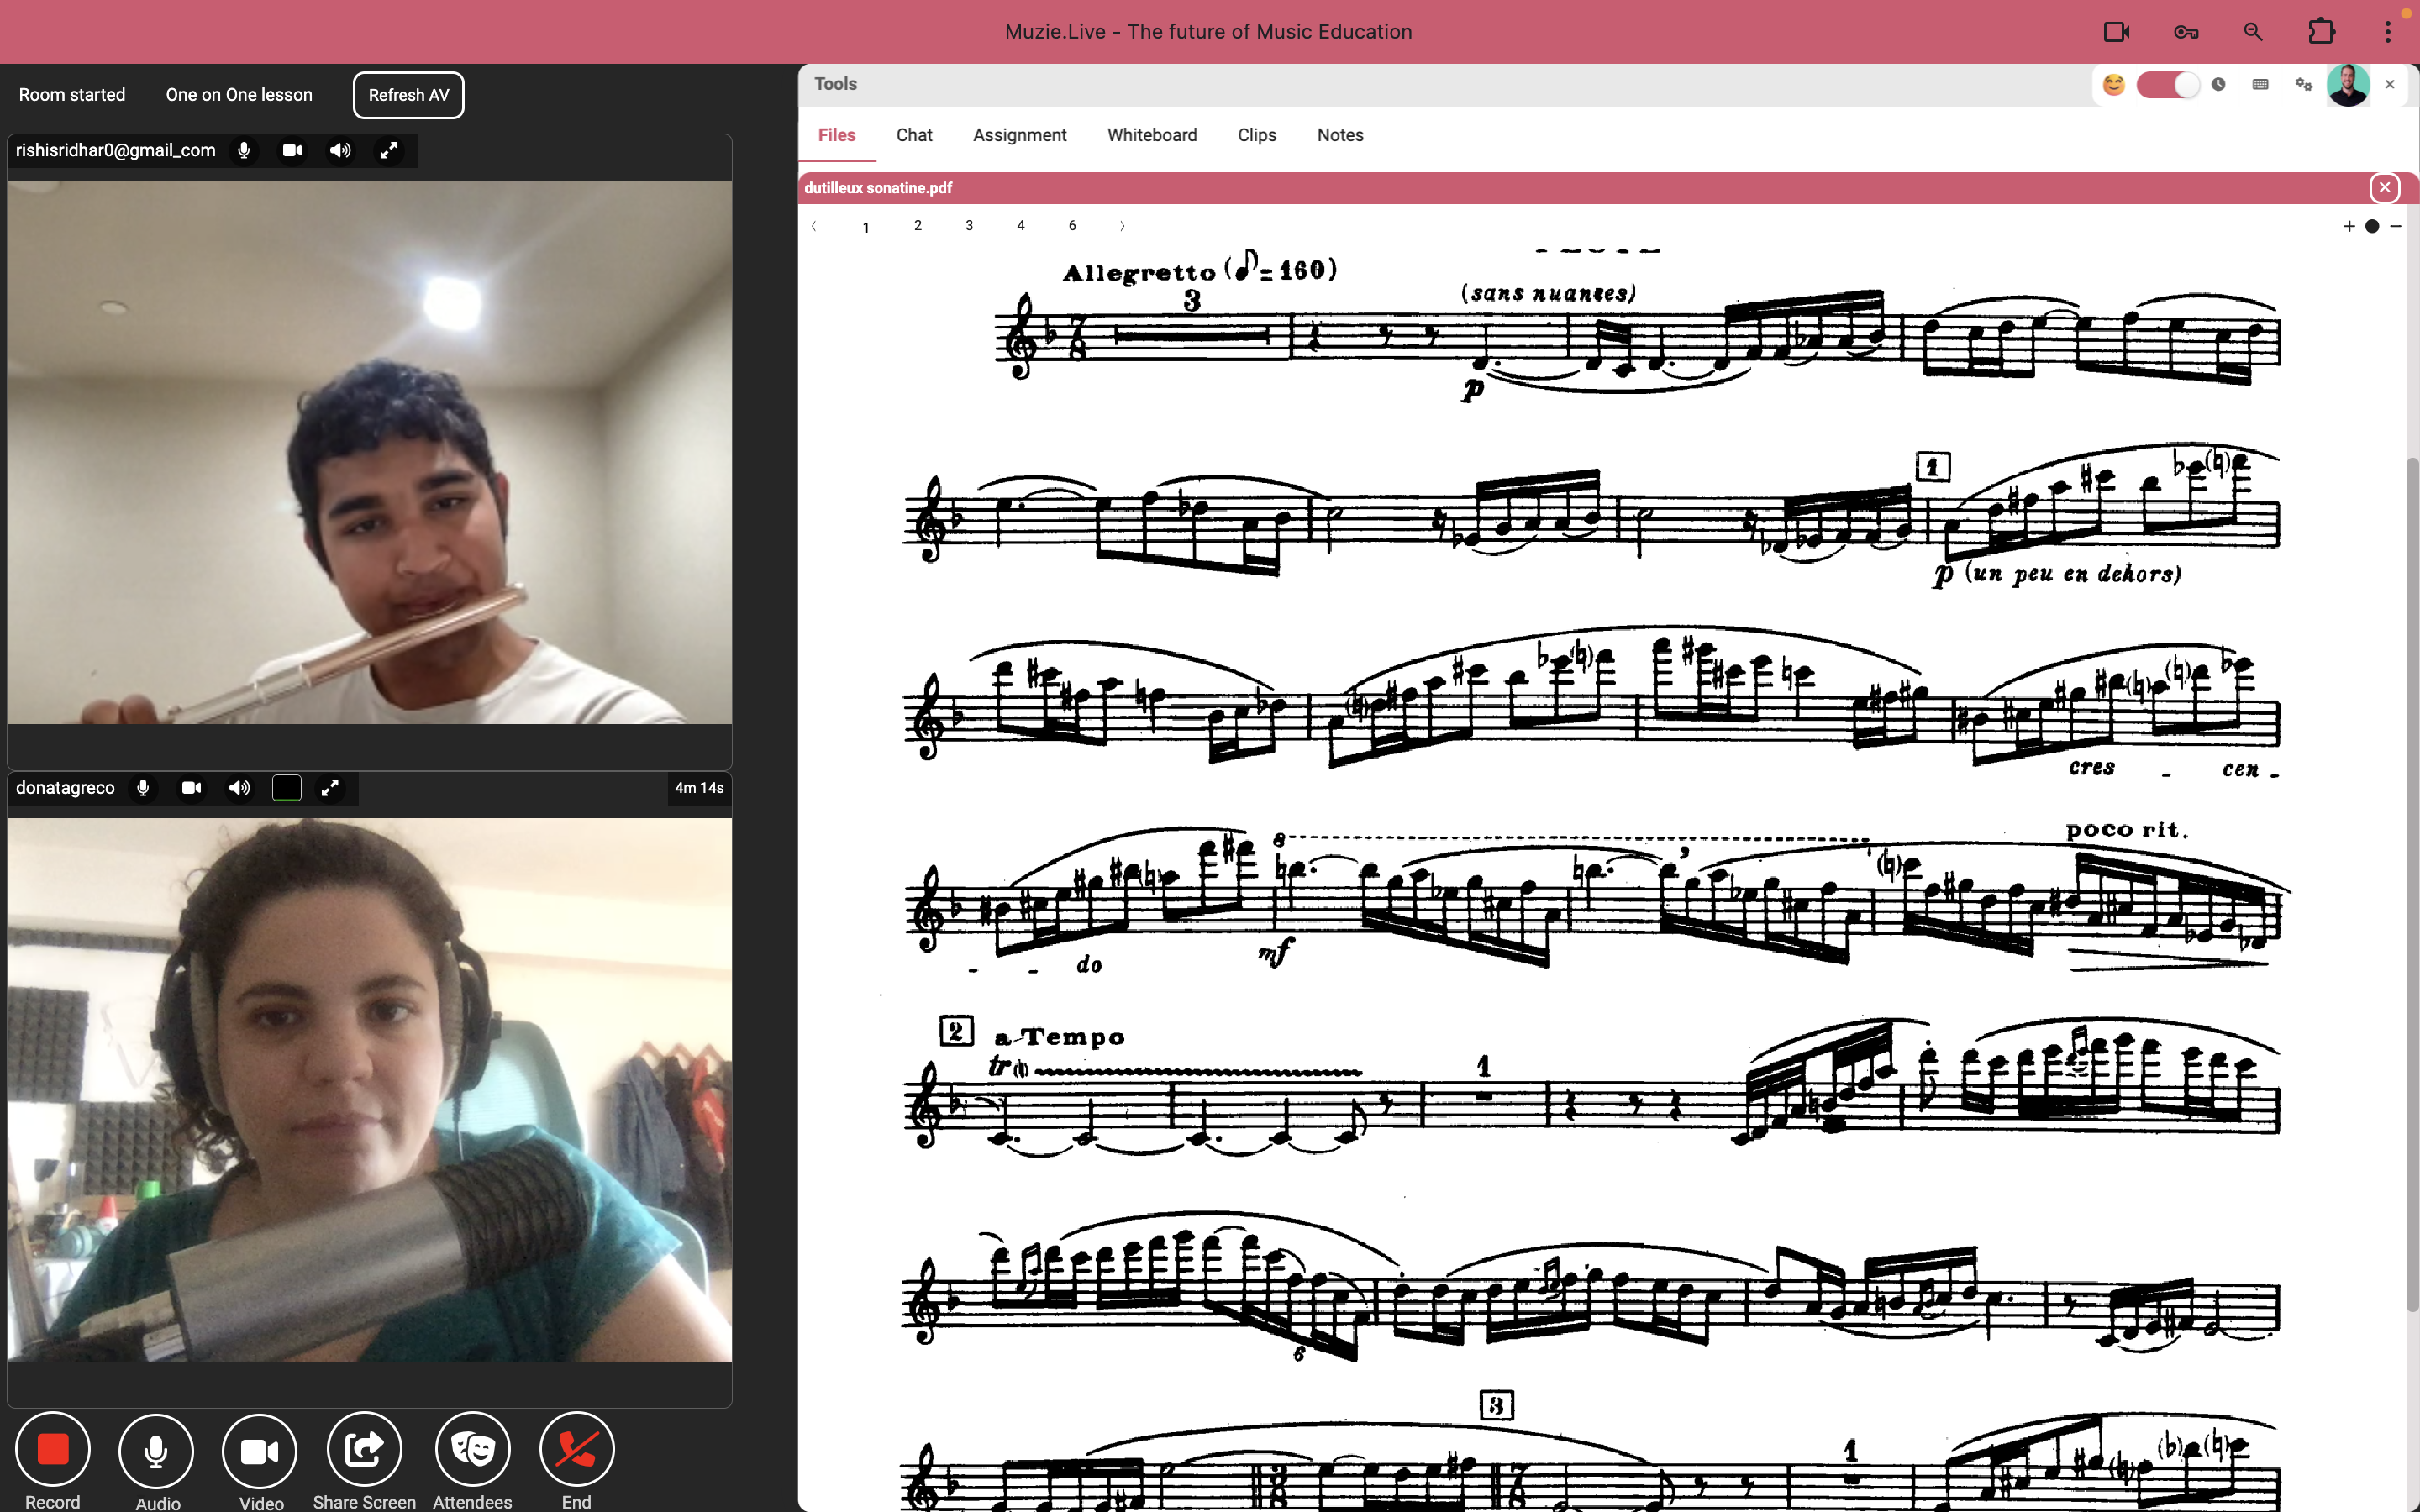Open the Assignment tab

point(1019,135)
